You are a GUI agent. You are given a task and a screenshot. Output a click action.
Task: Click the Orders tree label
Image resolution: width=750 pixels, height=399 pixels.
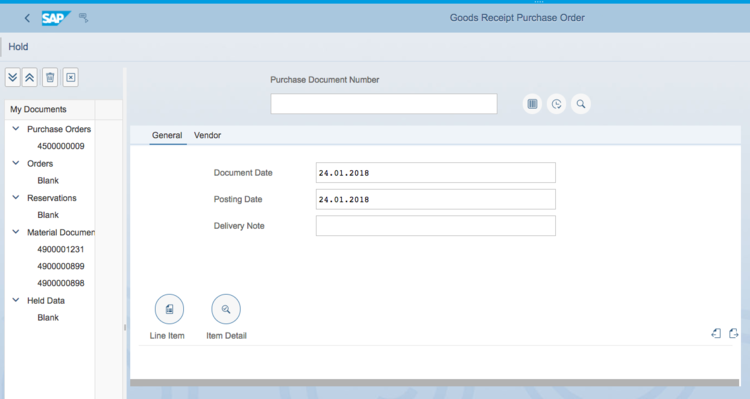point(40,164)
